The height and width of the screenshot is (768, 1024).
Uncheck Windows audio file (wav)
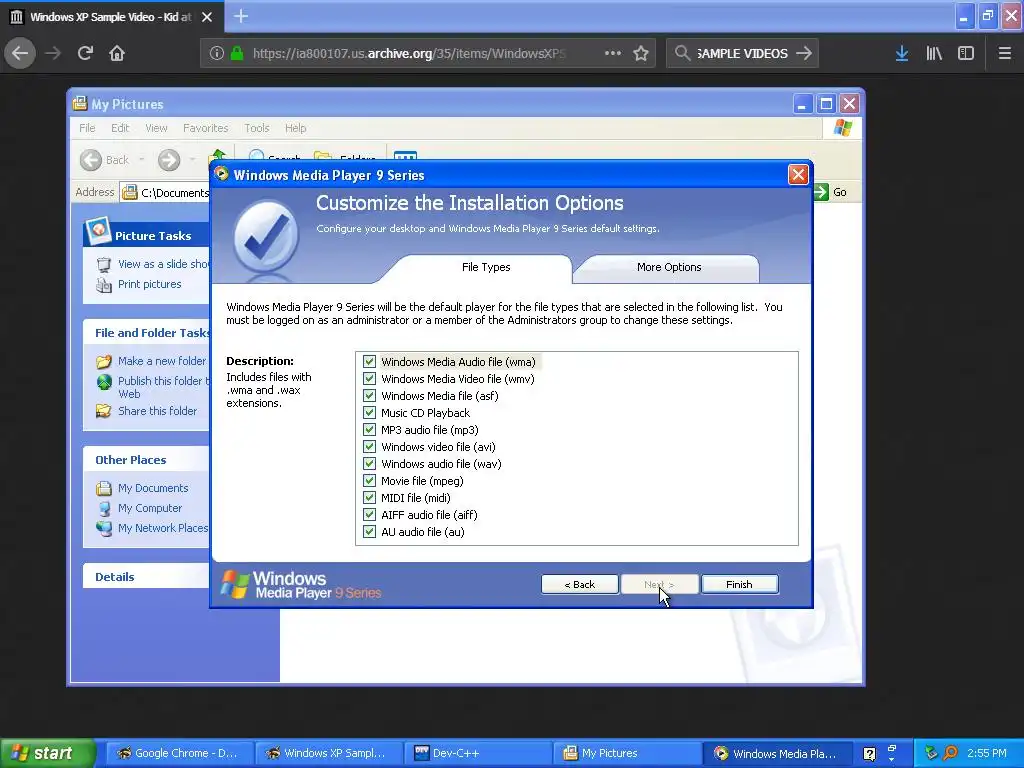(370, 464)
